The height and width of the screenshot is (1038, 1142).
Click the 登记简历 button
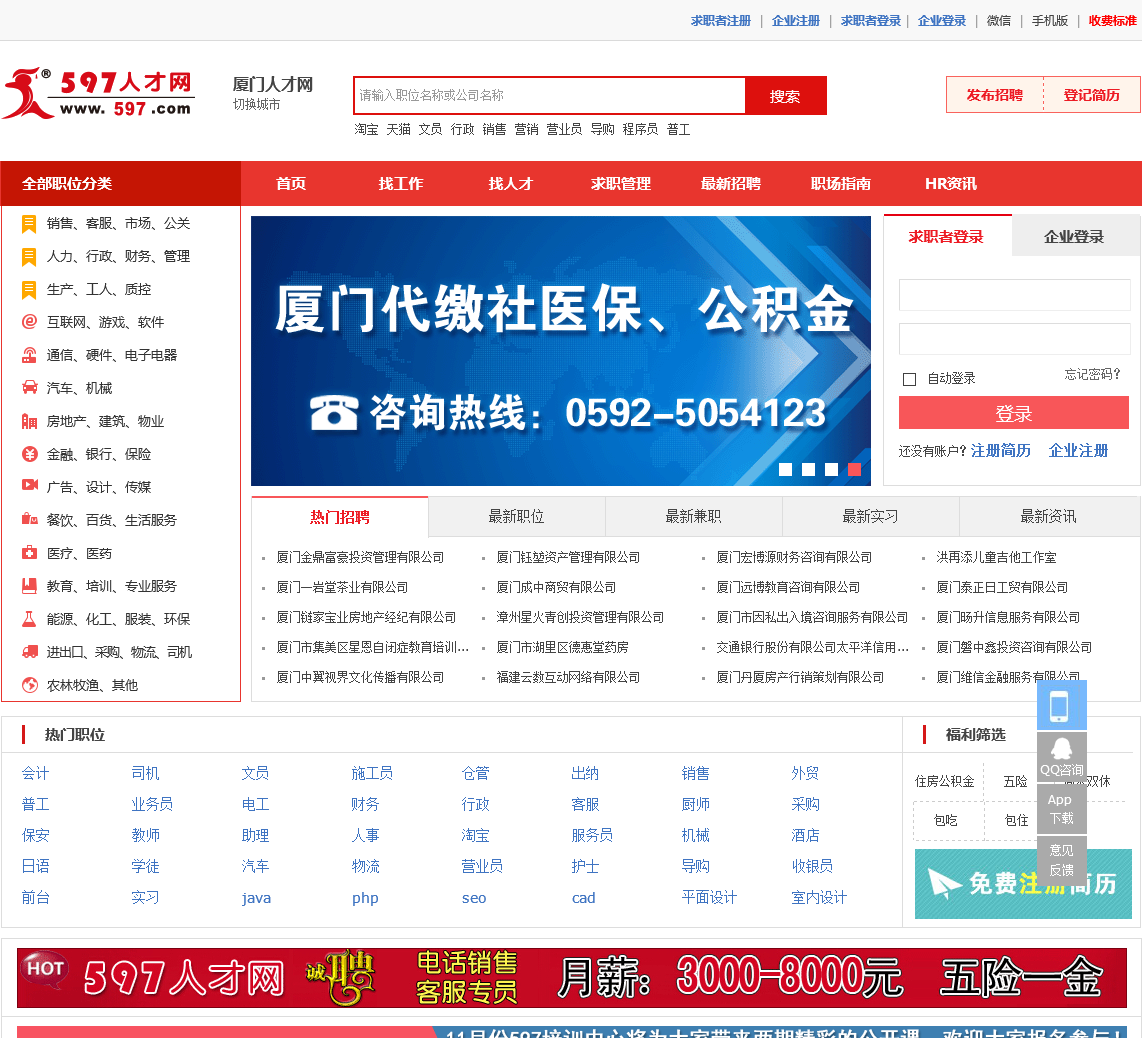point(1091,95)
